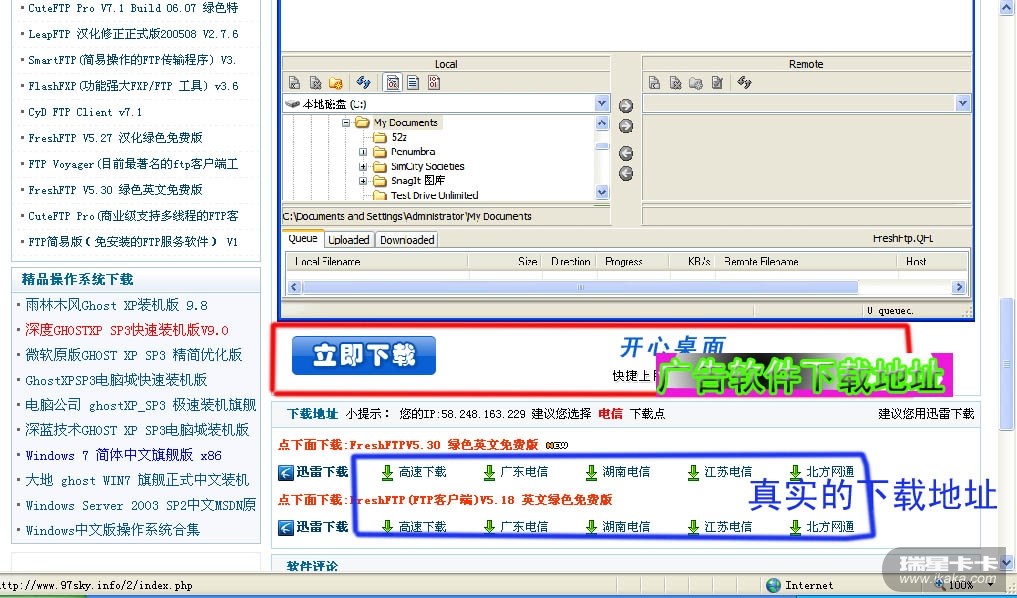Viewport: 1017px width, 598px height.
Task: Click the My Documents folder icon
Action: [x=363, y=123]
